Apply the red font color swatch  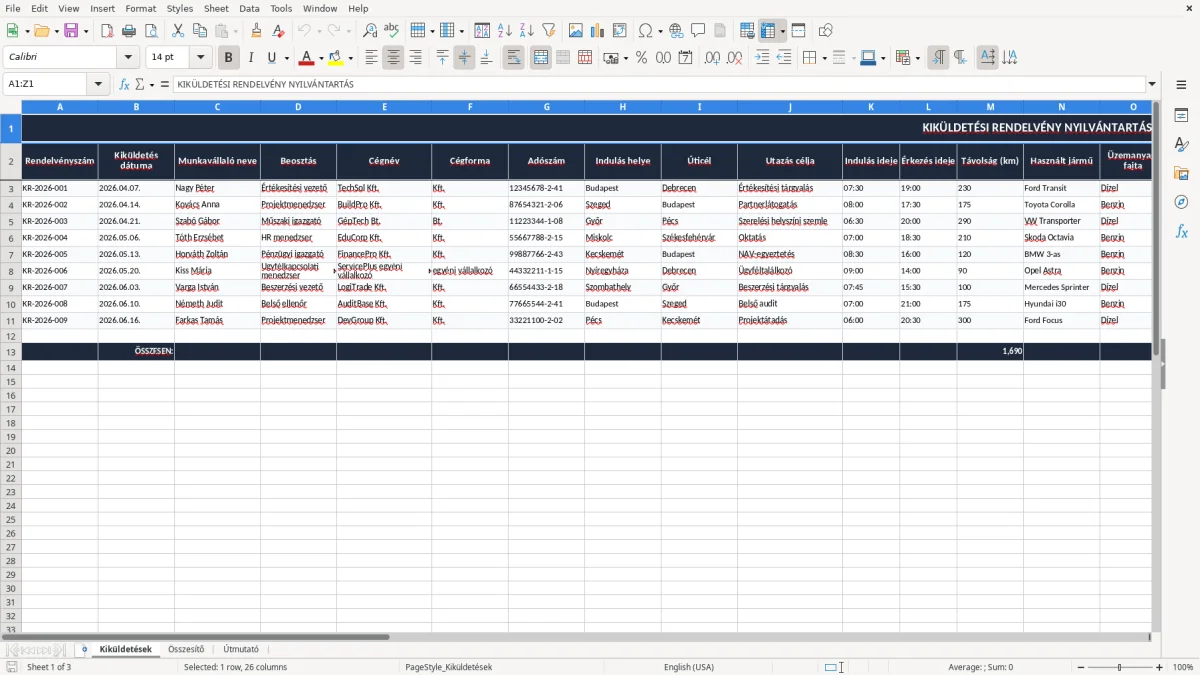point(307,58)
